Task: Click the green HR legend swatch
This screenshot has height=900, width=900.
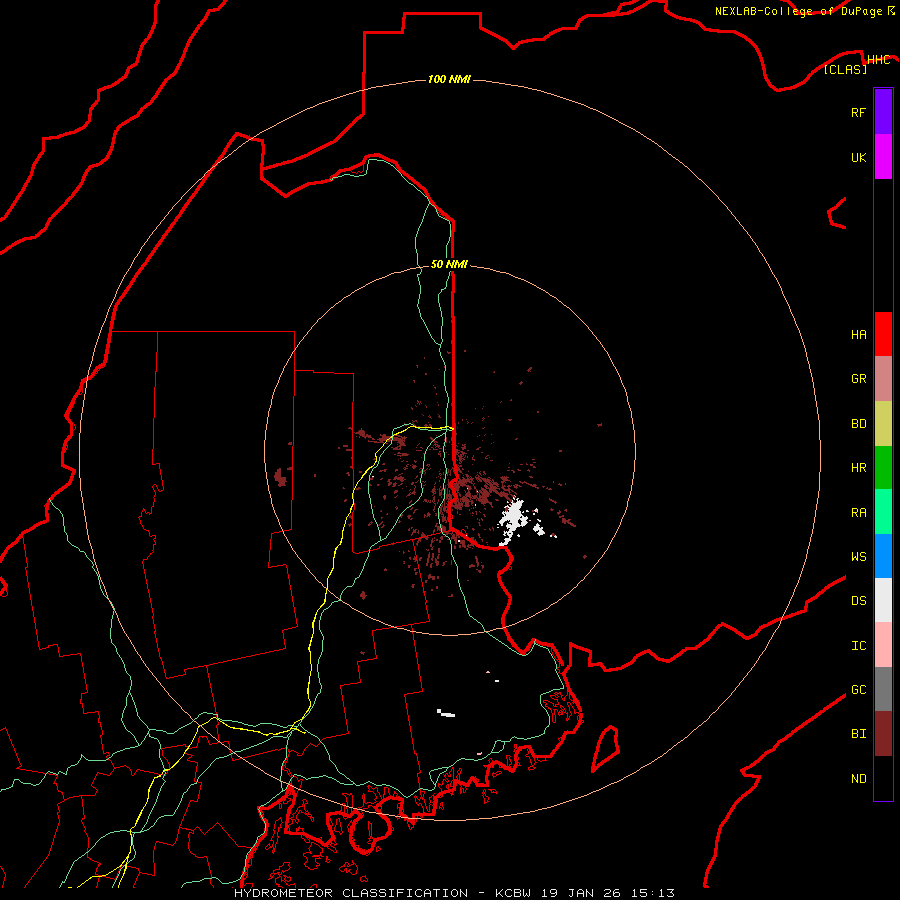Action: pos(883,467)
